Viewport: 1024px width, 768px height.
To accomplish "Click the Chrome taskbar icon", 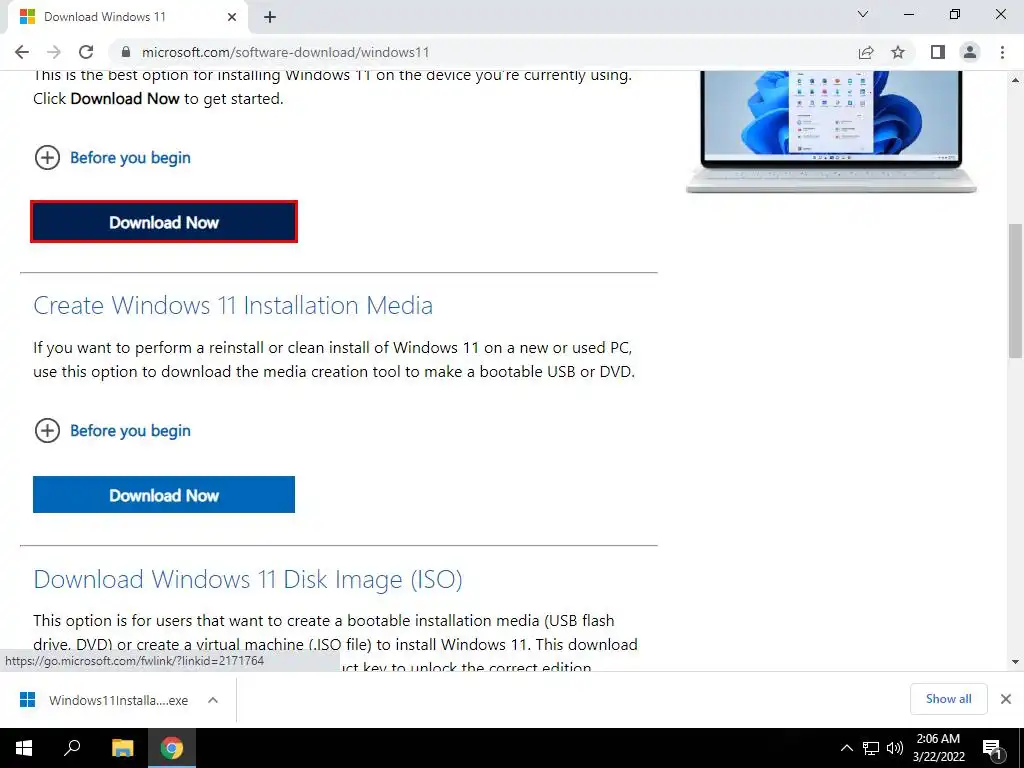I will point(172,748).
